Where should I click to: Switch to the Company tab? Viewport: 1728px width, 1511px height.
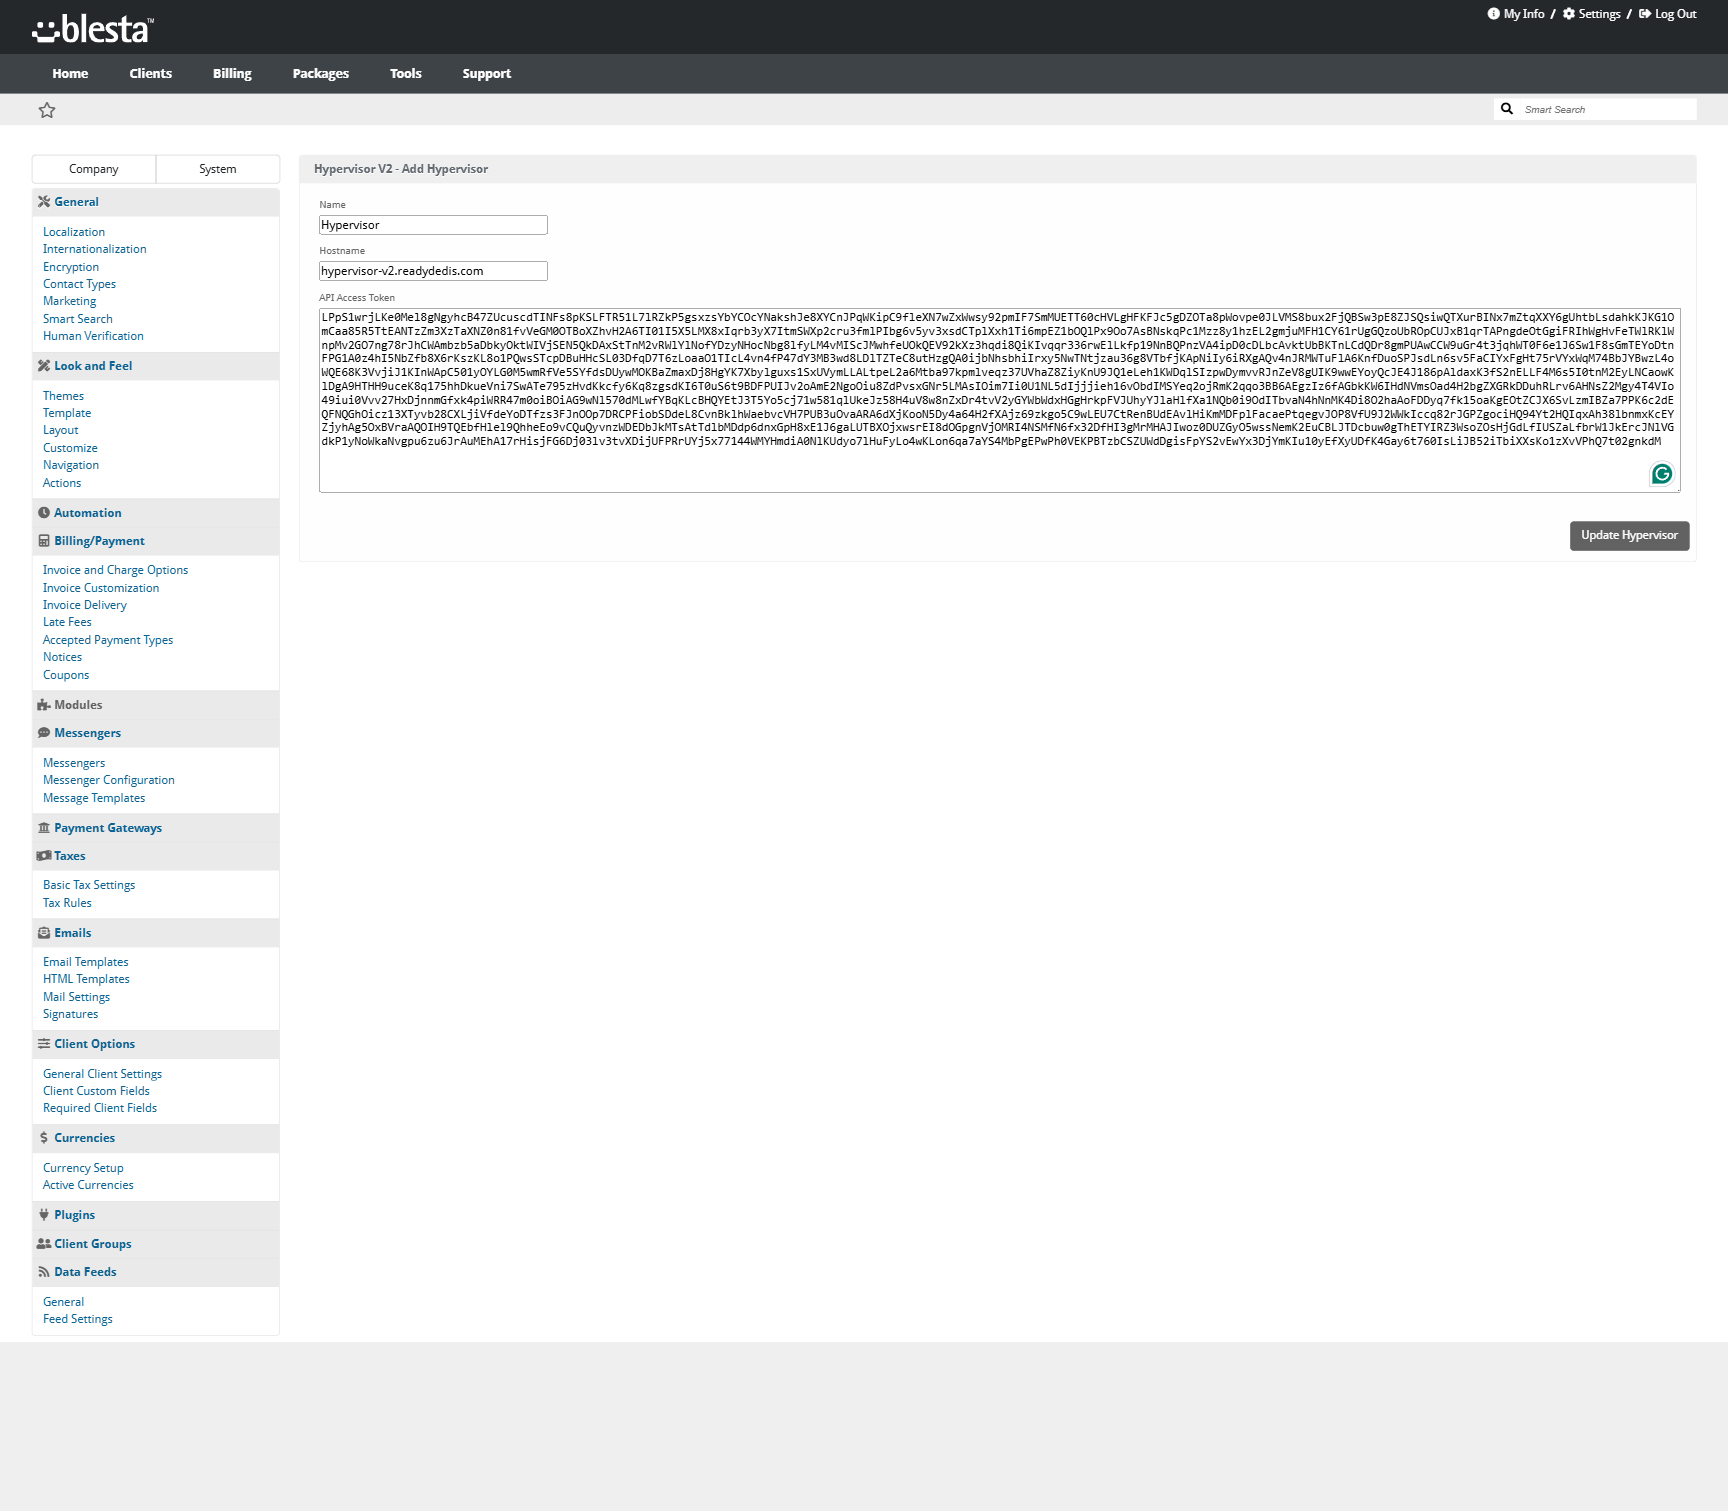click(x=94, y=169)
